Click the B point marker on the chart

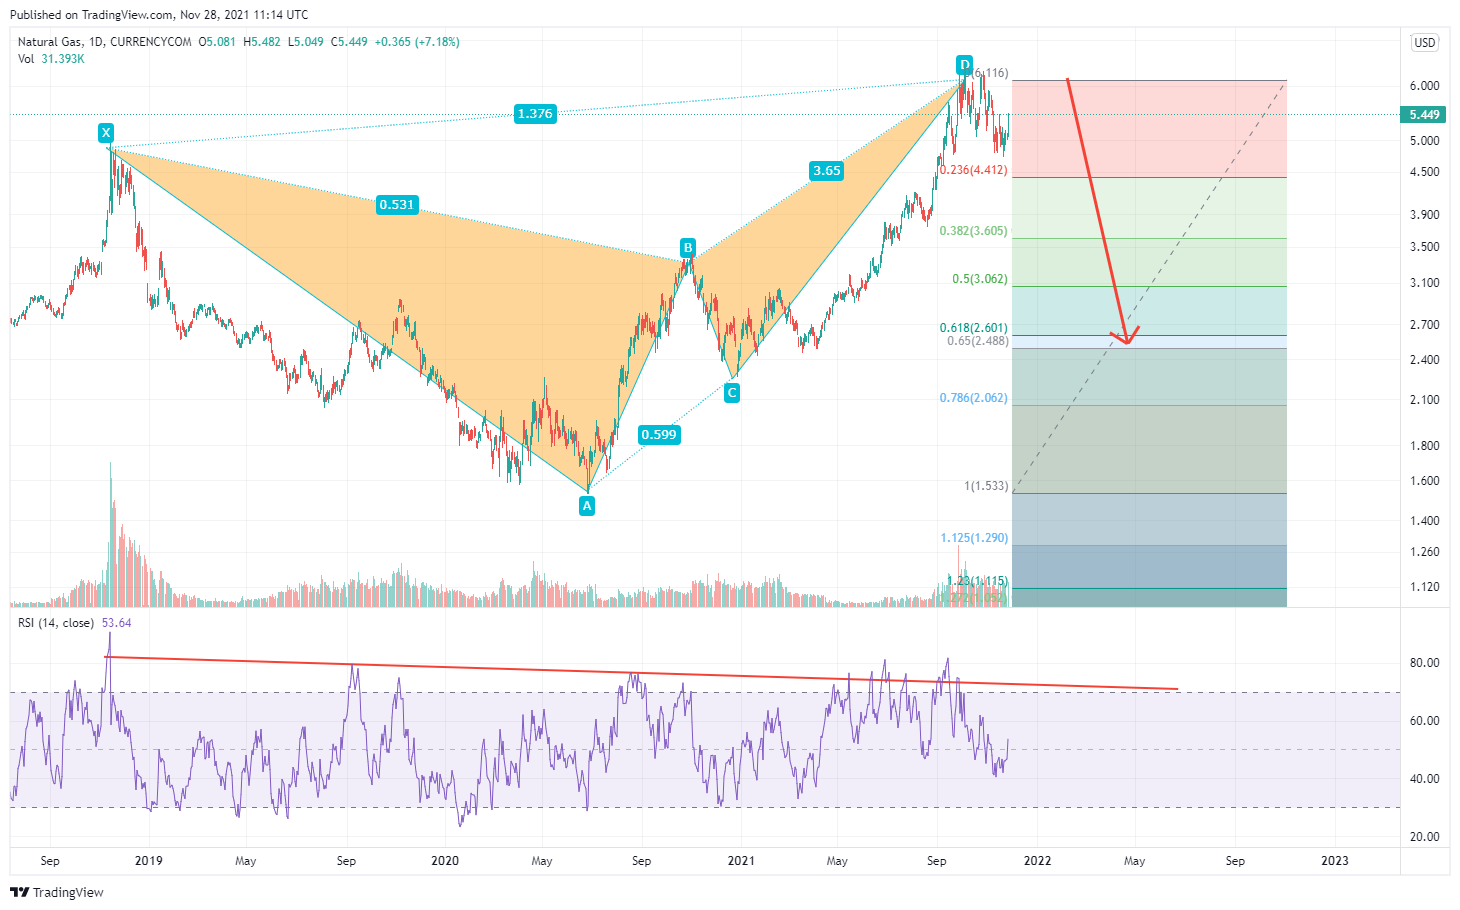(x=687, y=247)
